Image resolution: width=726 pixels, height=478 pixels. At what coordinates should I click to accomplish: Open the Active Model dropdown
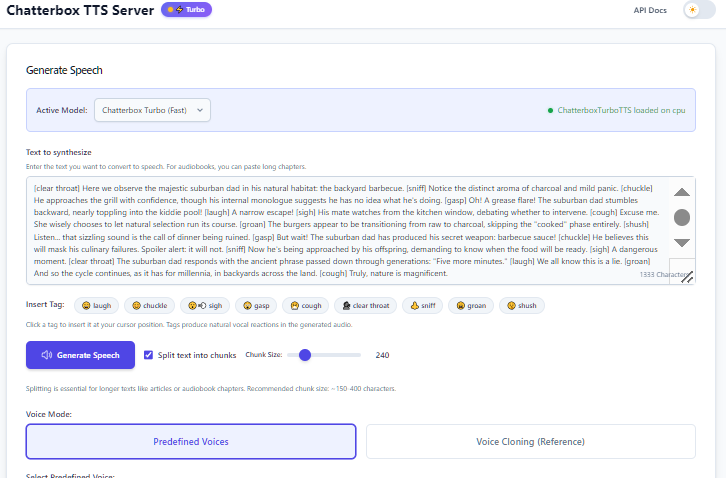[152, 110]
